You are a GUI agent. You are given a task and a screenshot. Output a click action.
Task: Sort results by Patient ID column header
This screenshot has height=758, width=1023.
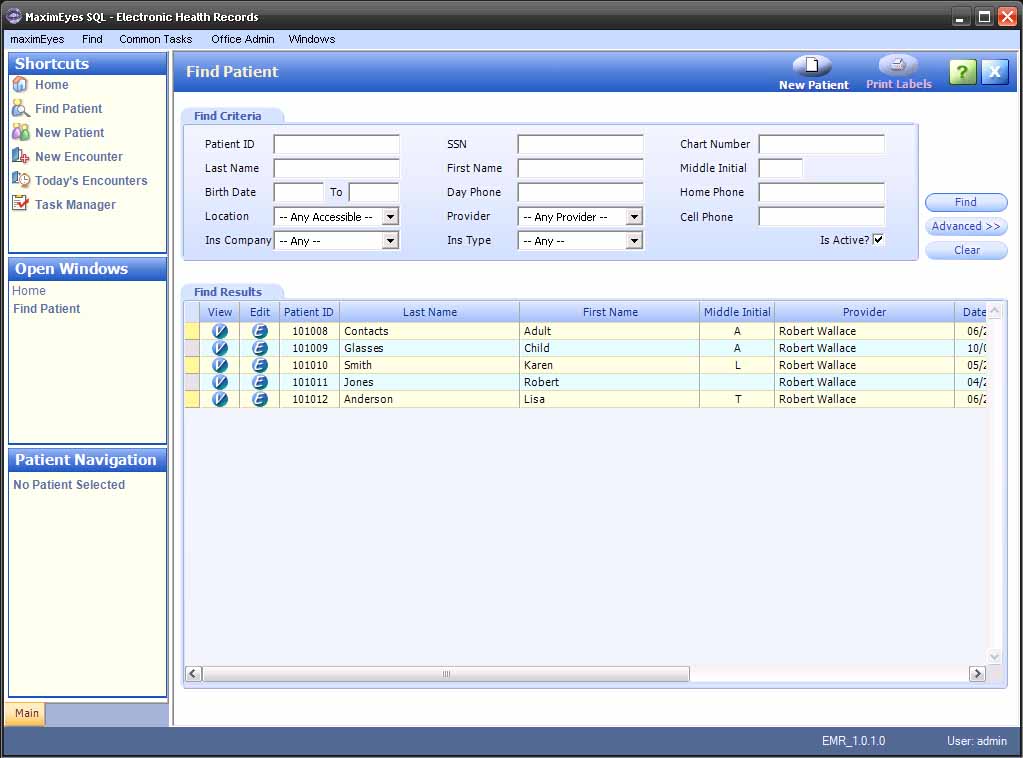[x=309, y=312]
